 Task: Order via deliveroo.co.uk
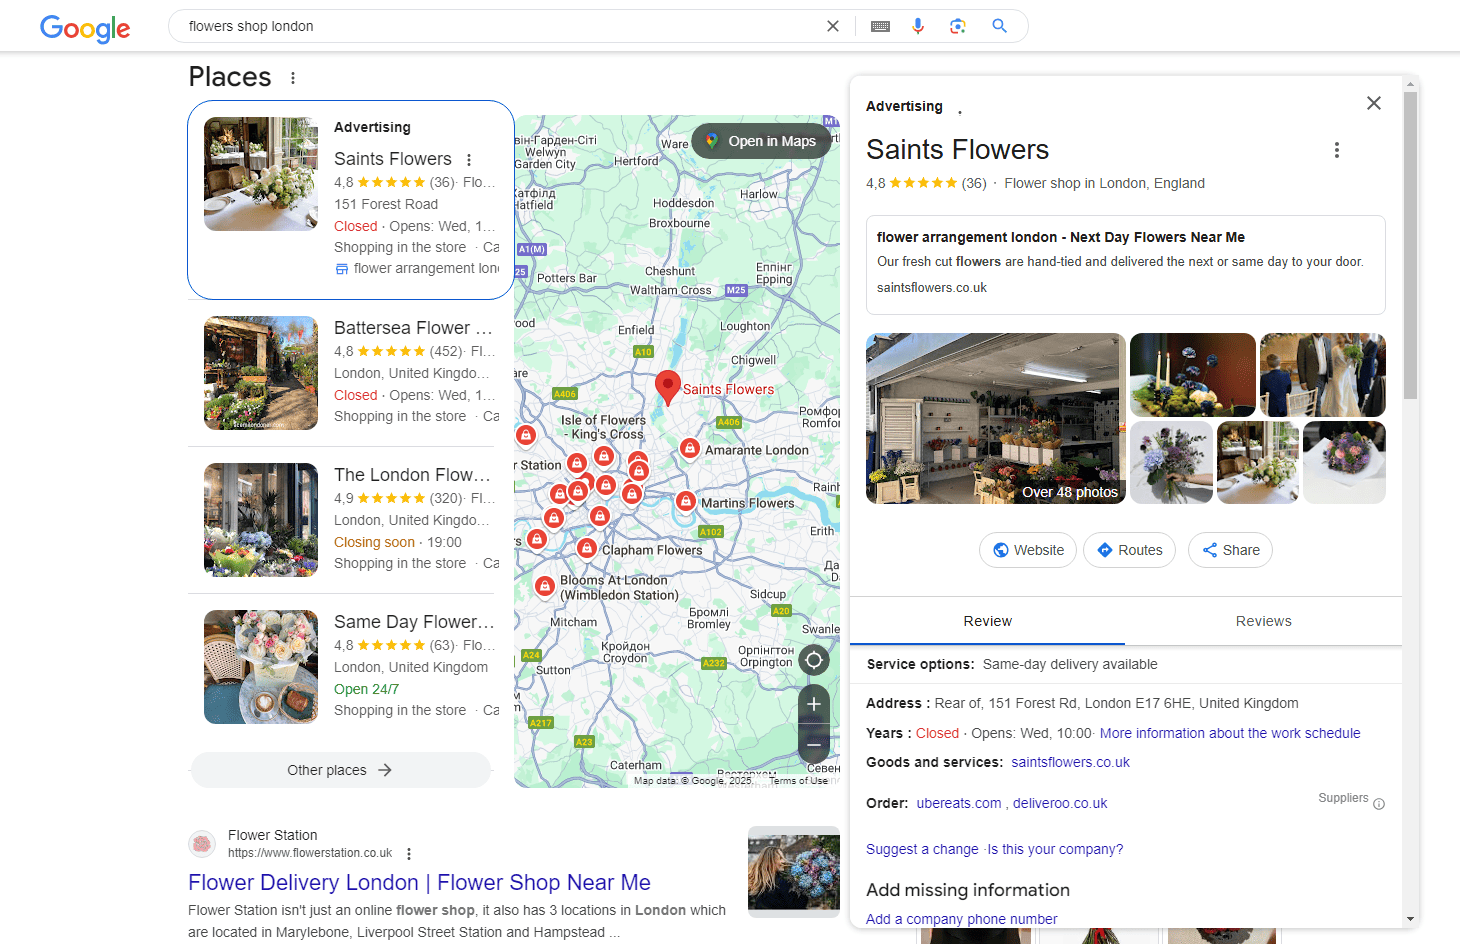click(x=1060, y=803)
